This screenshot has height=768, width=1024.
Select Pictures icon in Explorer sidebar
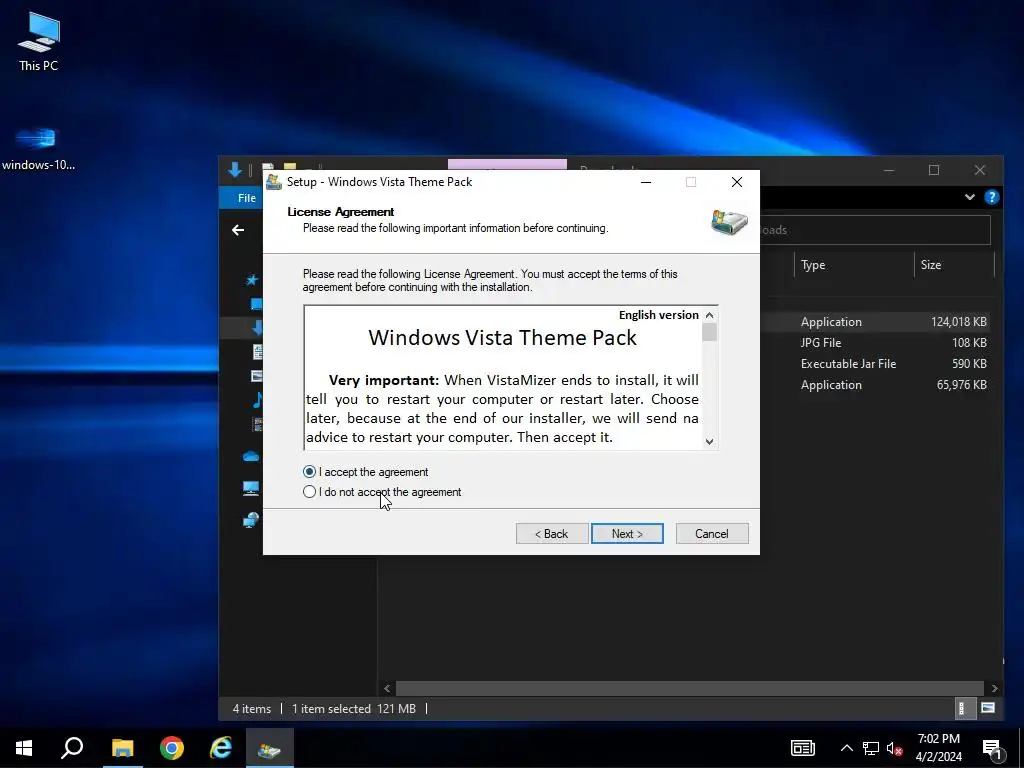[257, 376]
